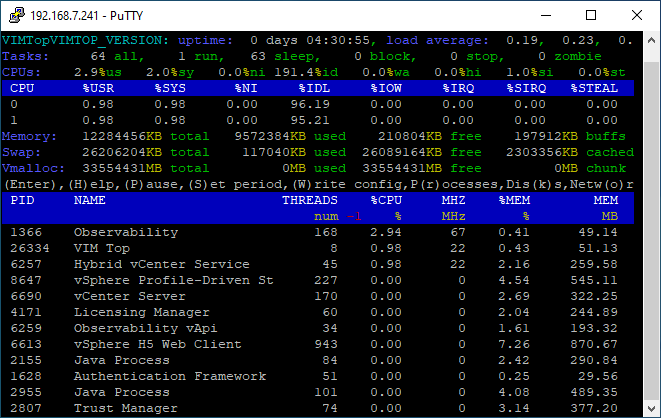
Task: Select the Hybrid vCenter Service row
Action: [x=318, y=264]
